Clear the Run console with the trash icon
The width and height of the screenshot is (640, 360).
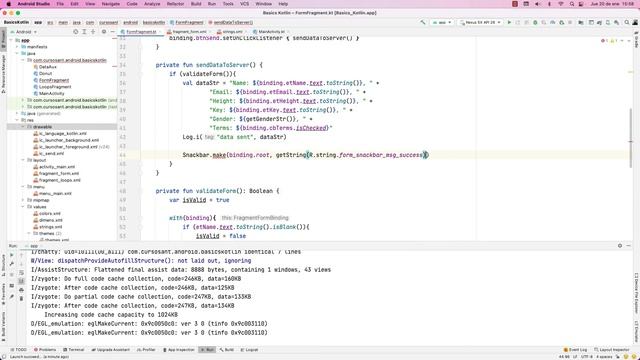(22, 299)
